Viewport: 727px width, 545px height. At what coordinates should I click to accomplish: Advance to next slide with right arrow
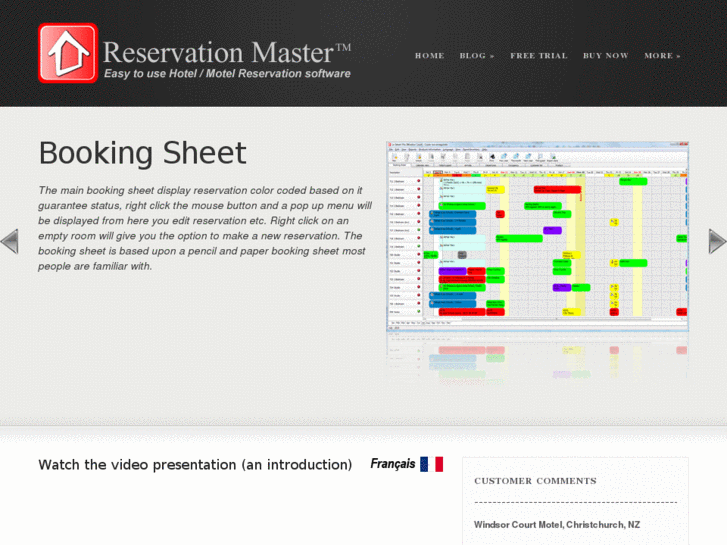point(717,241)
